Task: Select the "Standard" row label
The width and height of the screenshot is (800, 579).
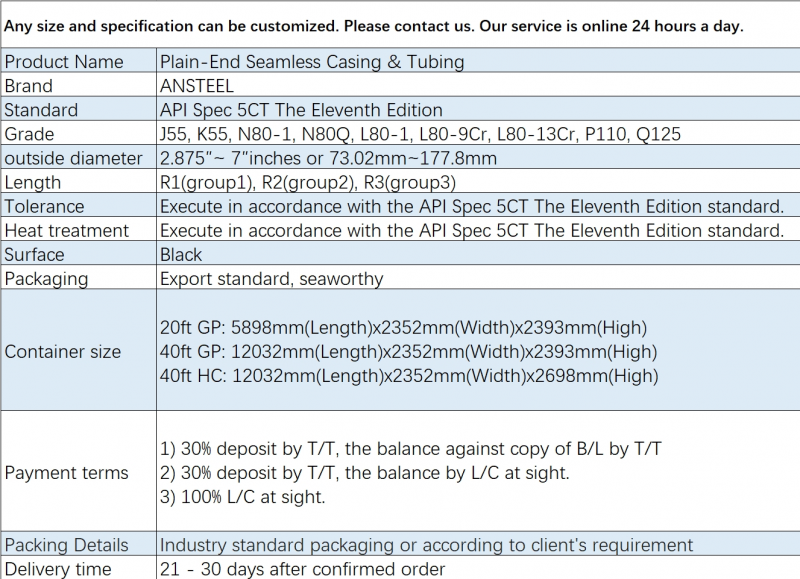Action: click(41, 110)
